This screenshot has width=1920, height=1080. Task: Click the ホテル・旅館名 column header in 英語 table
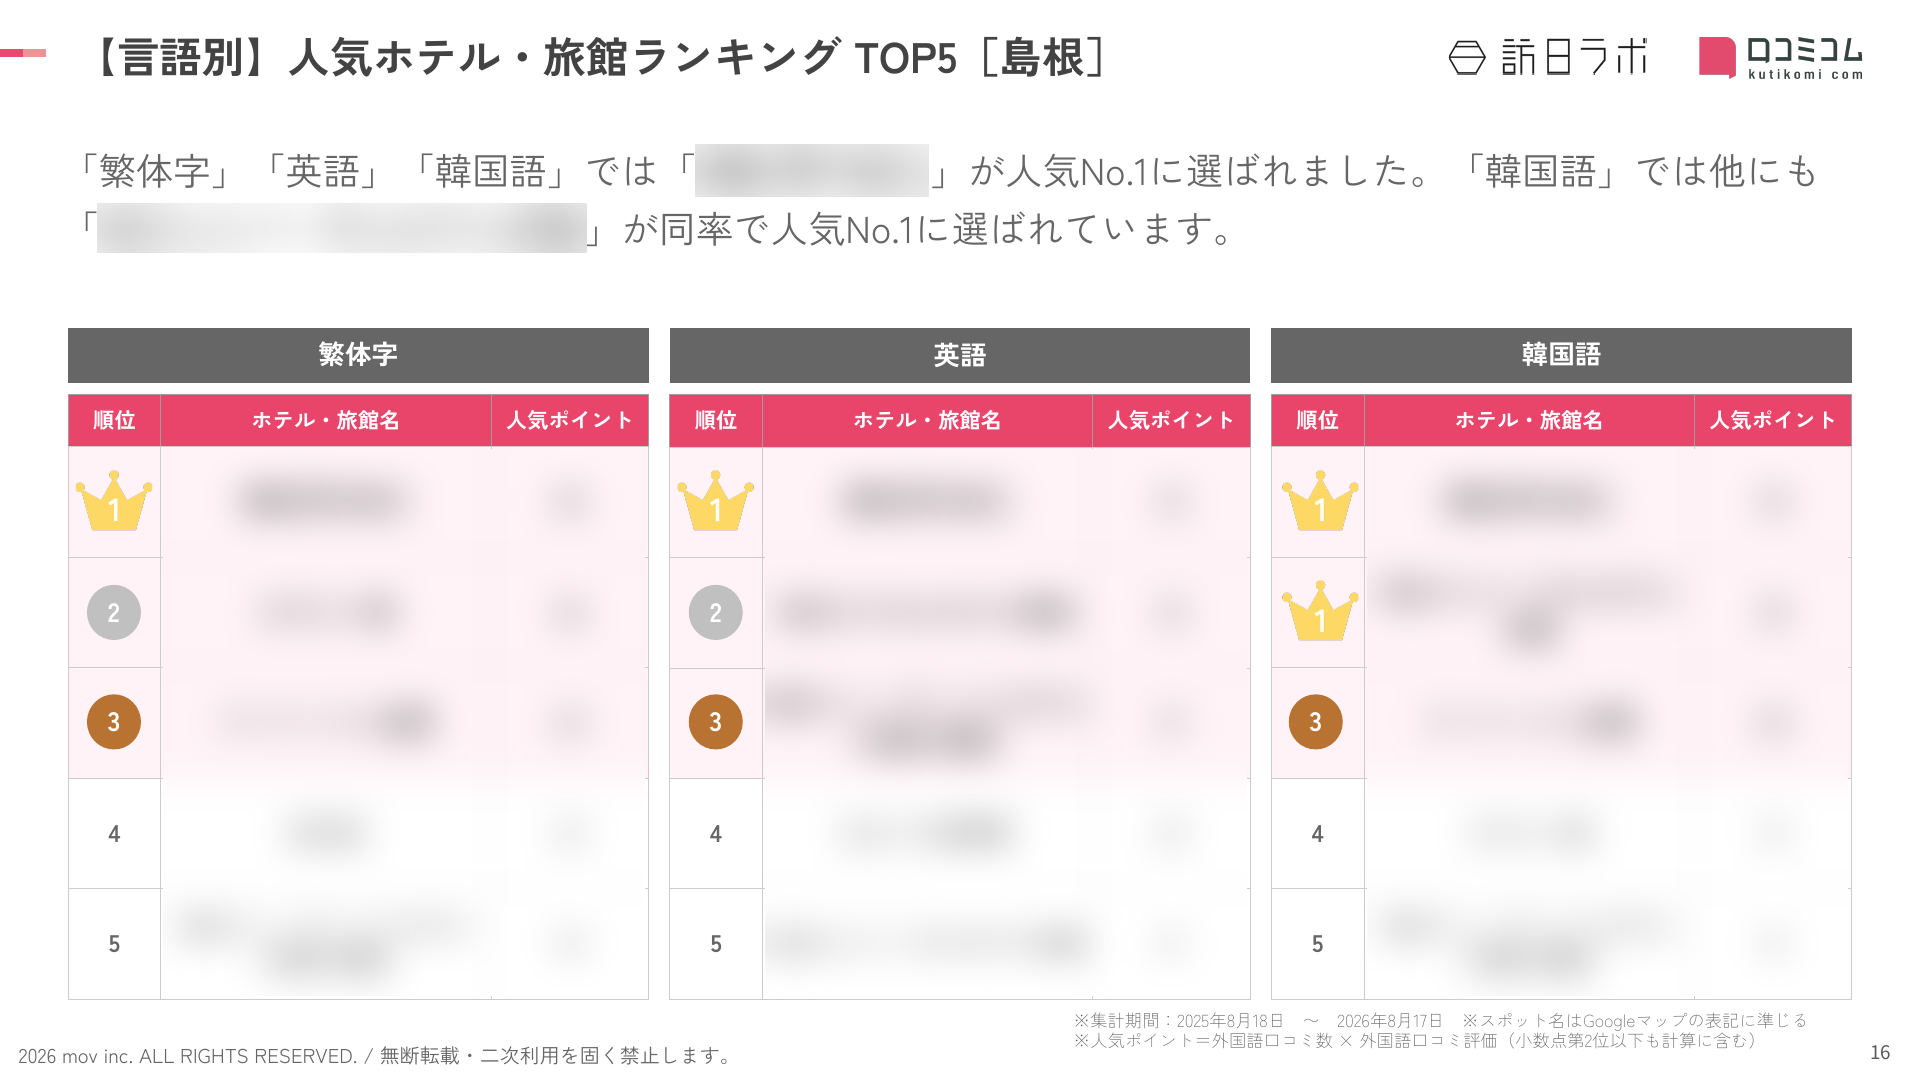[x=927, y=420]
